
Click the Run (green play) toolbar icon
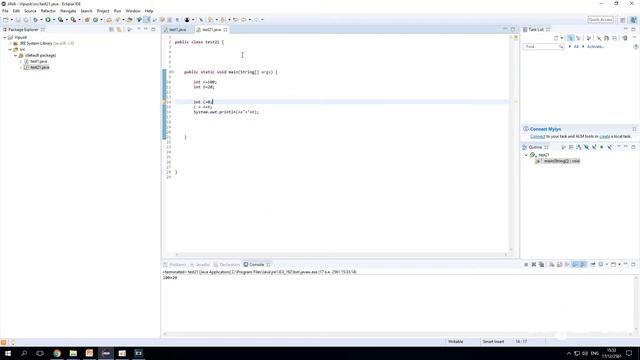tap(48, 20)
